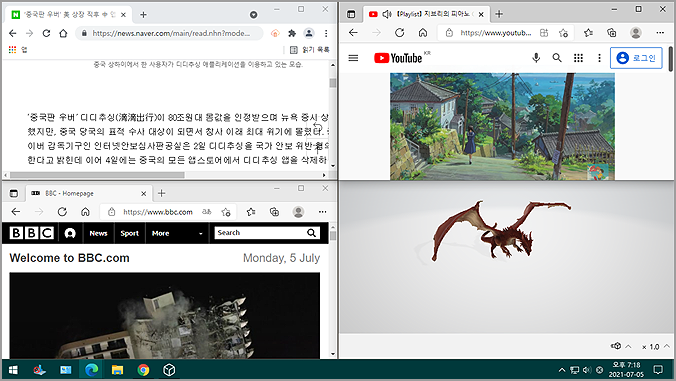Reload the Naver news page in Chrome

tap(46, 33)
